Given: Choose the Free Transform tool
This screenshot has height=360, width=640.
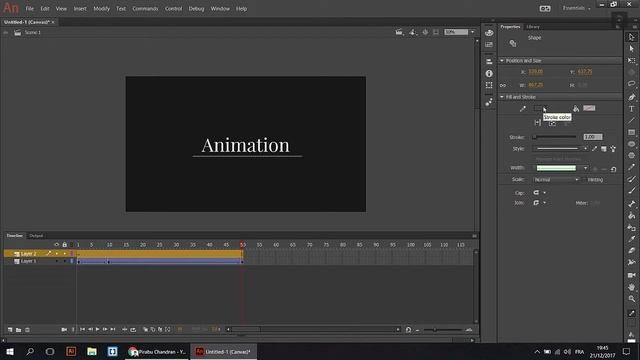Looking at the screenshot, I should (631, 60).
